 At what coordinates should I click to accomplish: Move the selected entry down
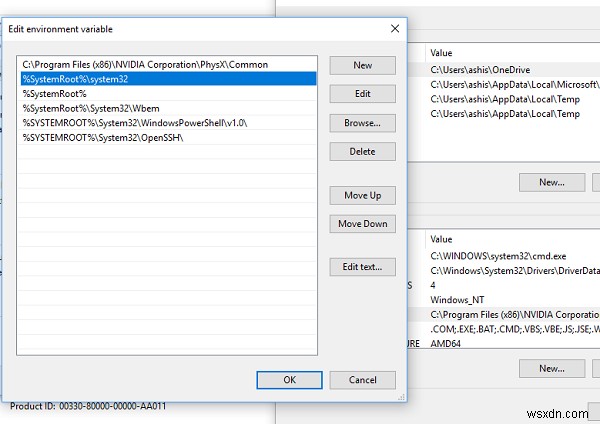(x=362, y=224)
